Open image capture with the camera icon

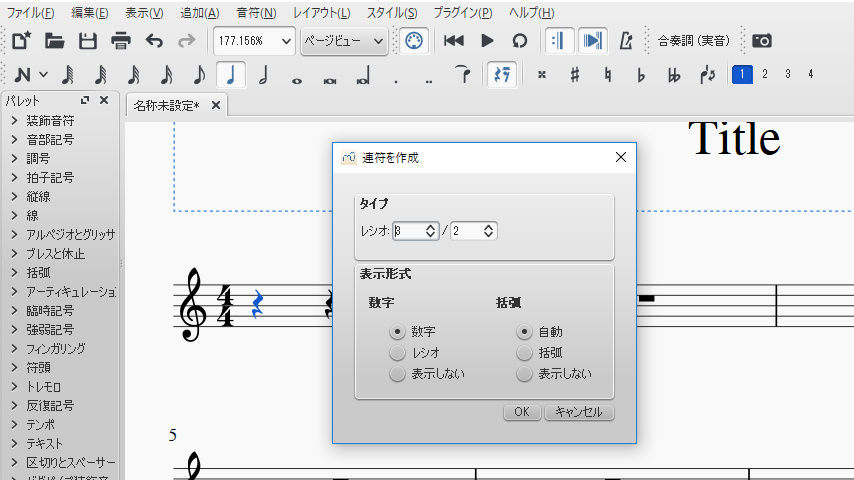(x=761, y=41)
